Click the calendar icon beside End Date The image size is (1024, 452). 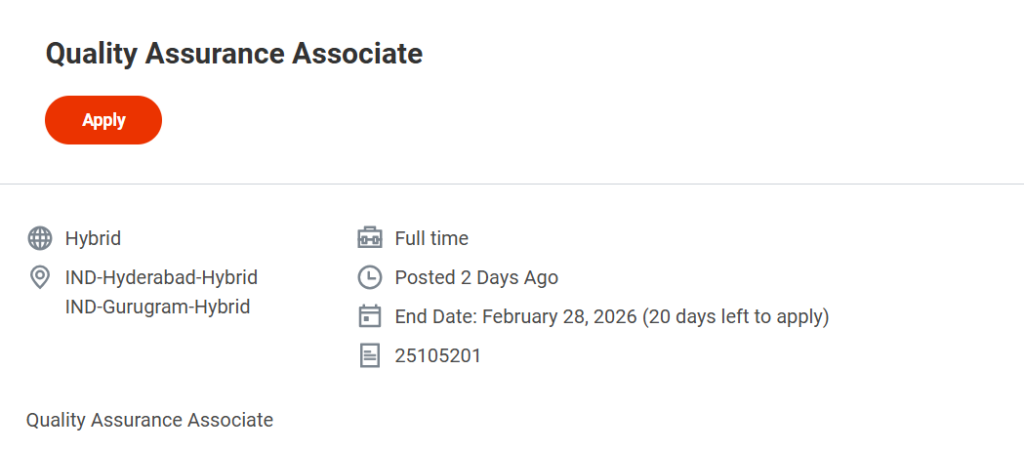370,317
